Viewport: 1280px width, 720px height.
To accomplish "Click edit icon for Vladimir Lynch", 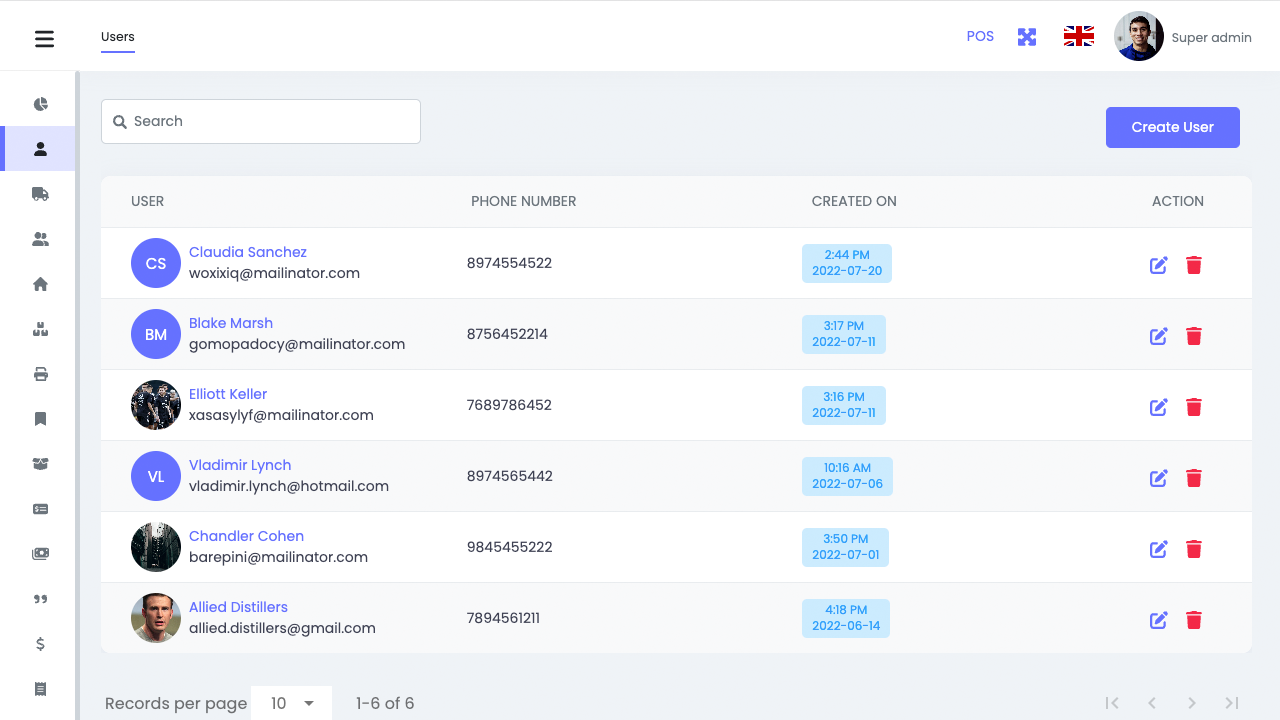I will coord(1158,478).
